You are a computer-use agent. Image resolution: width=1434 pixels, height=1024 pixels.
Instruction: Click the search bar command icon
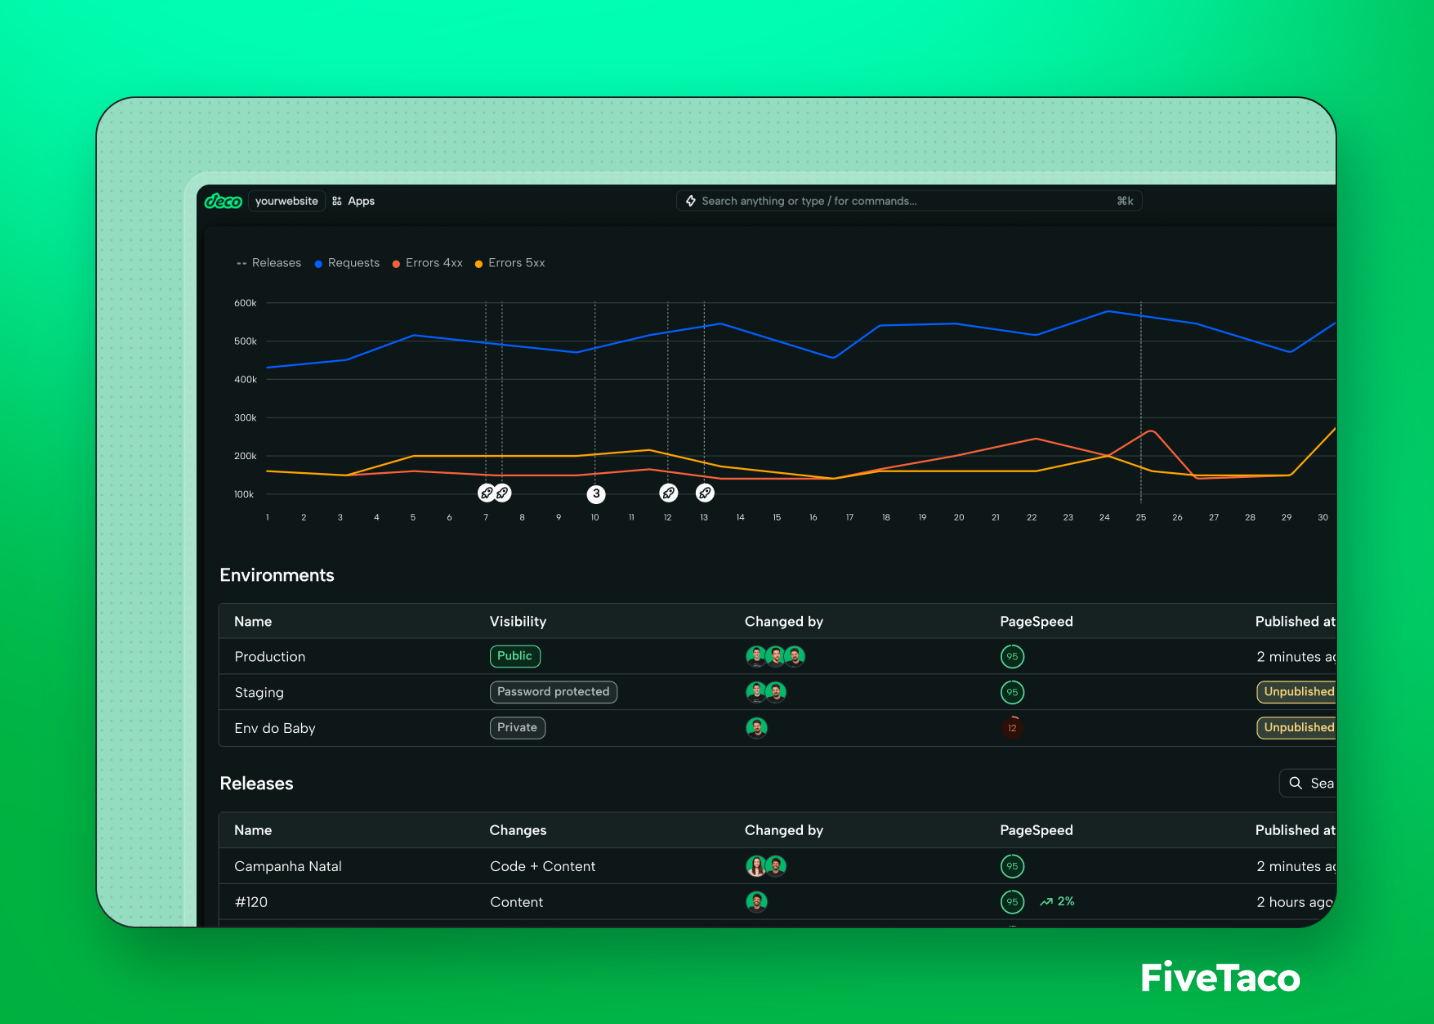tap(691, 201)
